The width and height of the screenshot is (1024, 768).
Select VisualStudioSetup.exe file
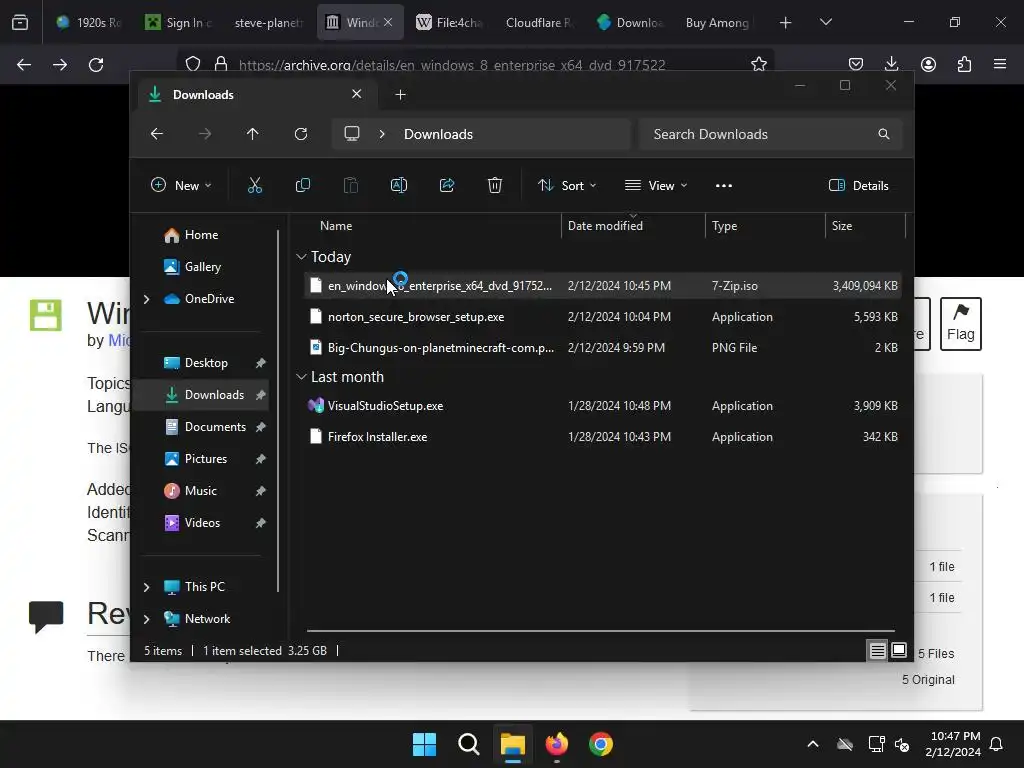point(602,406)
